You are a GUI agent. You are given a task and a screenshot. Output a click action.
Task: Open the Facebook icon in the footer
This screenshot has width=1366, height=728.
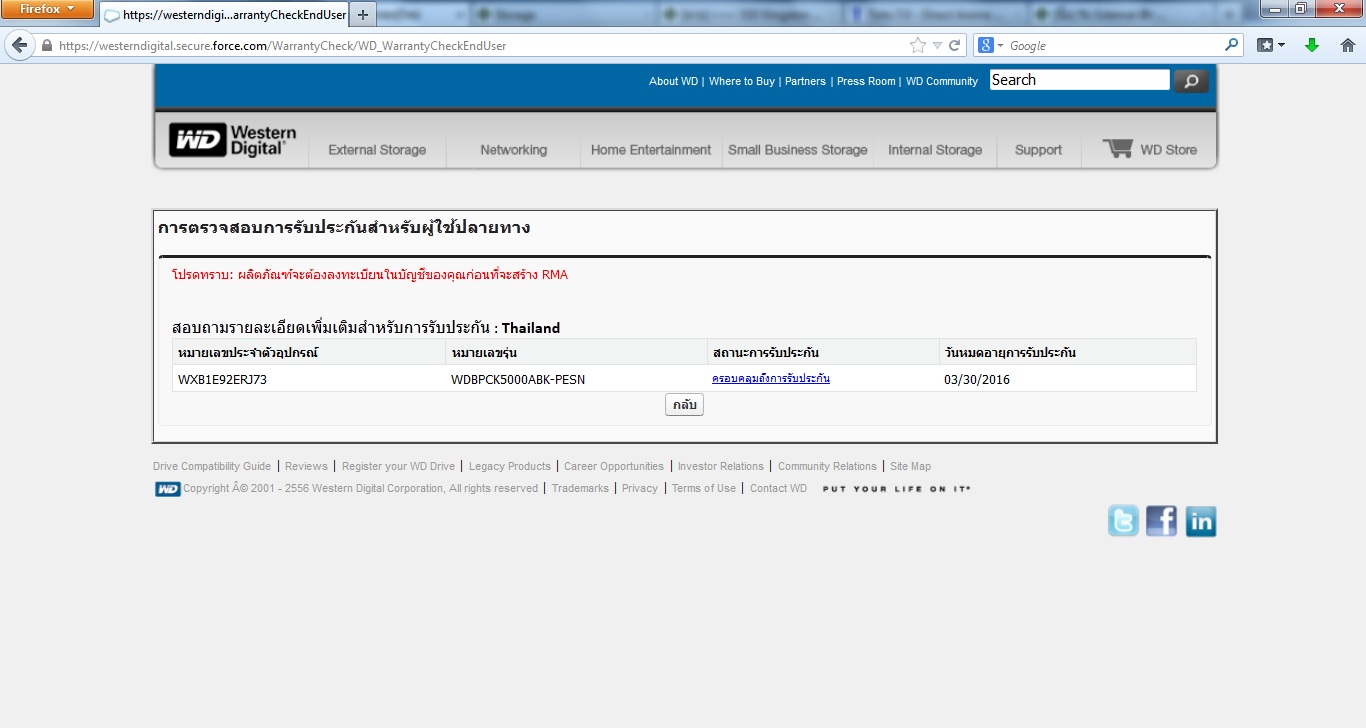click(1161, 521)
